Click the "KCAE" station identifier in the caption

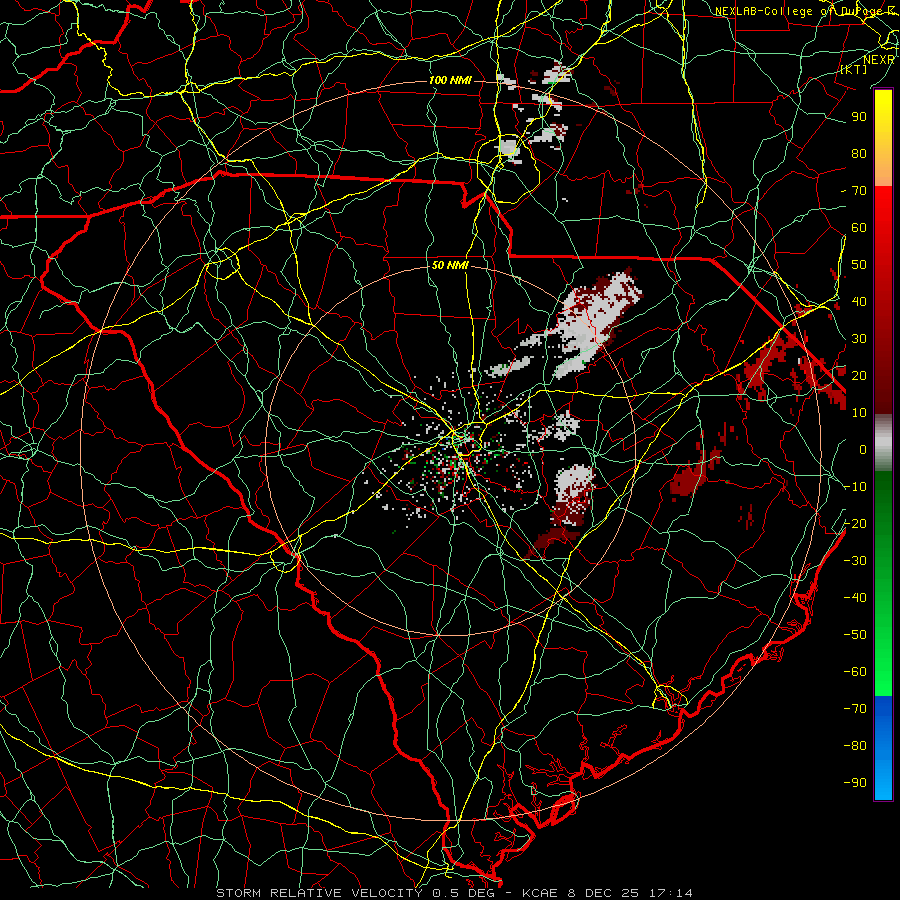click(540, 893)
